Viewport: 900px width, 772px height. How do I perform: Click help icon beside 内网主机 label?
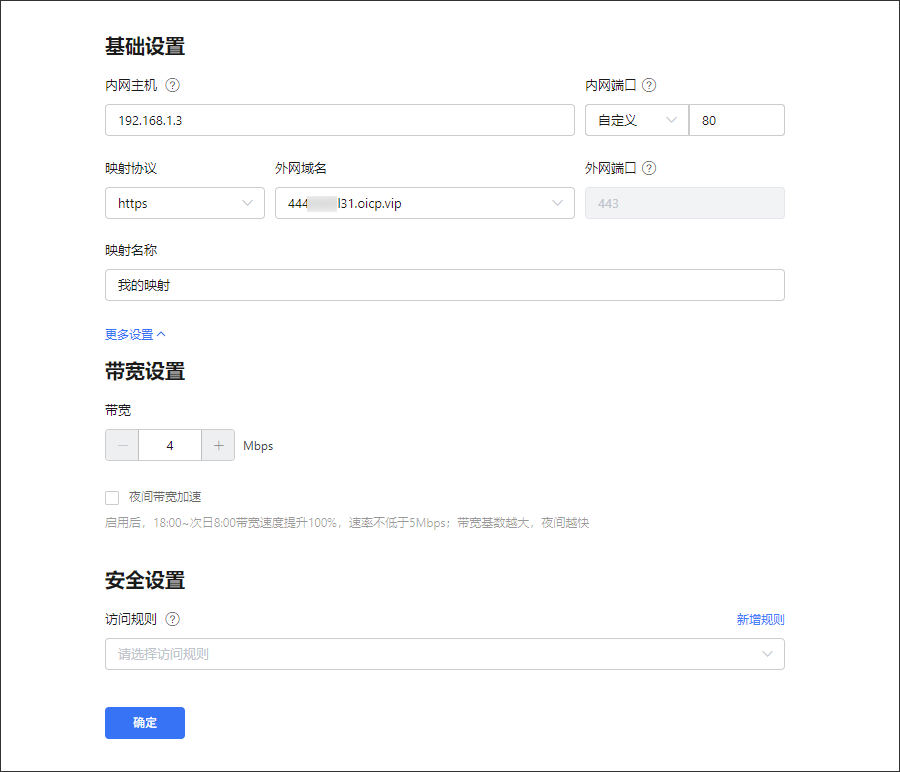point(172,86)
